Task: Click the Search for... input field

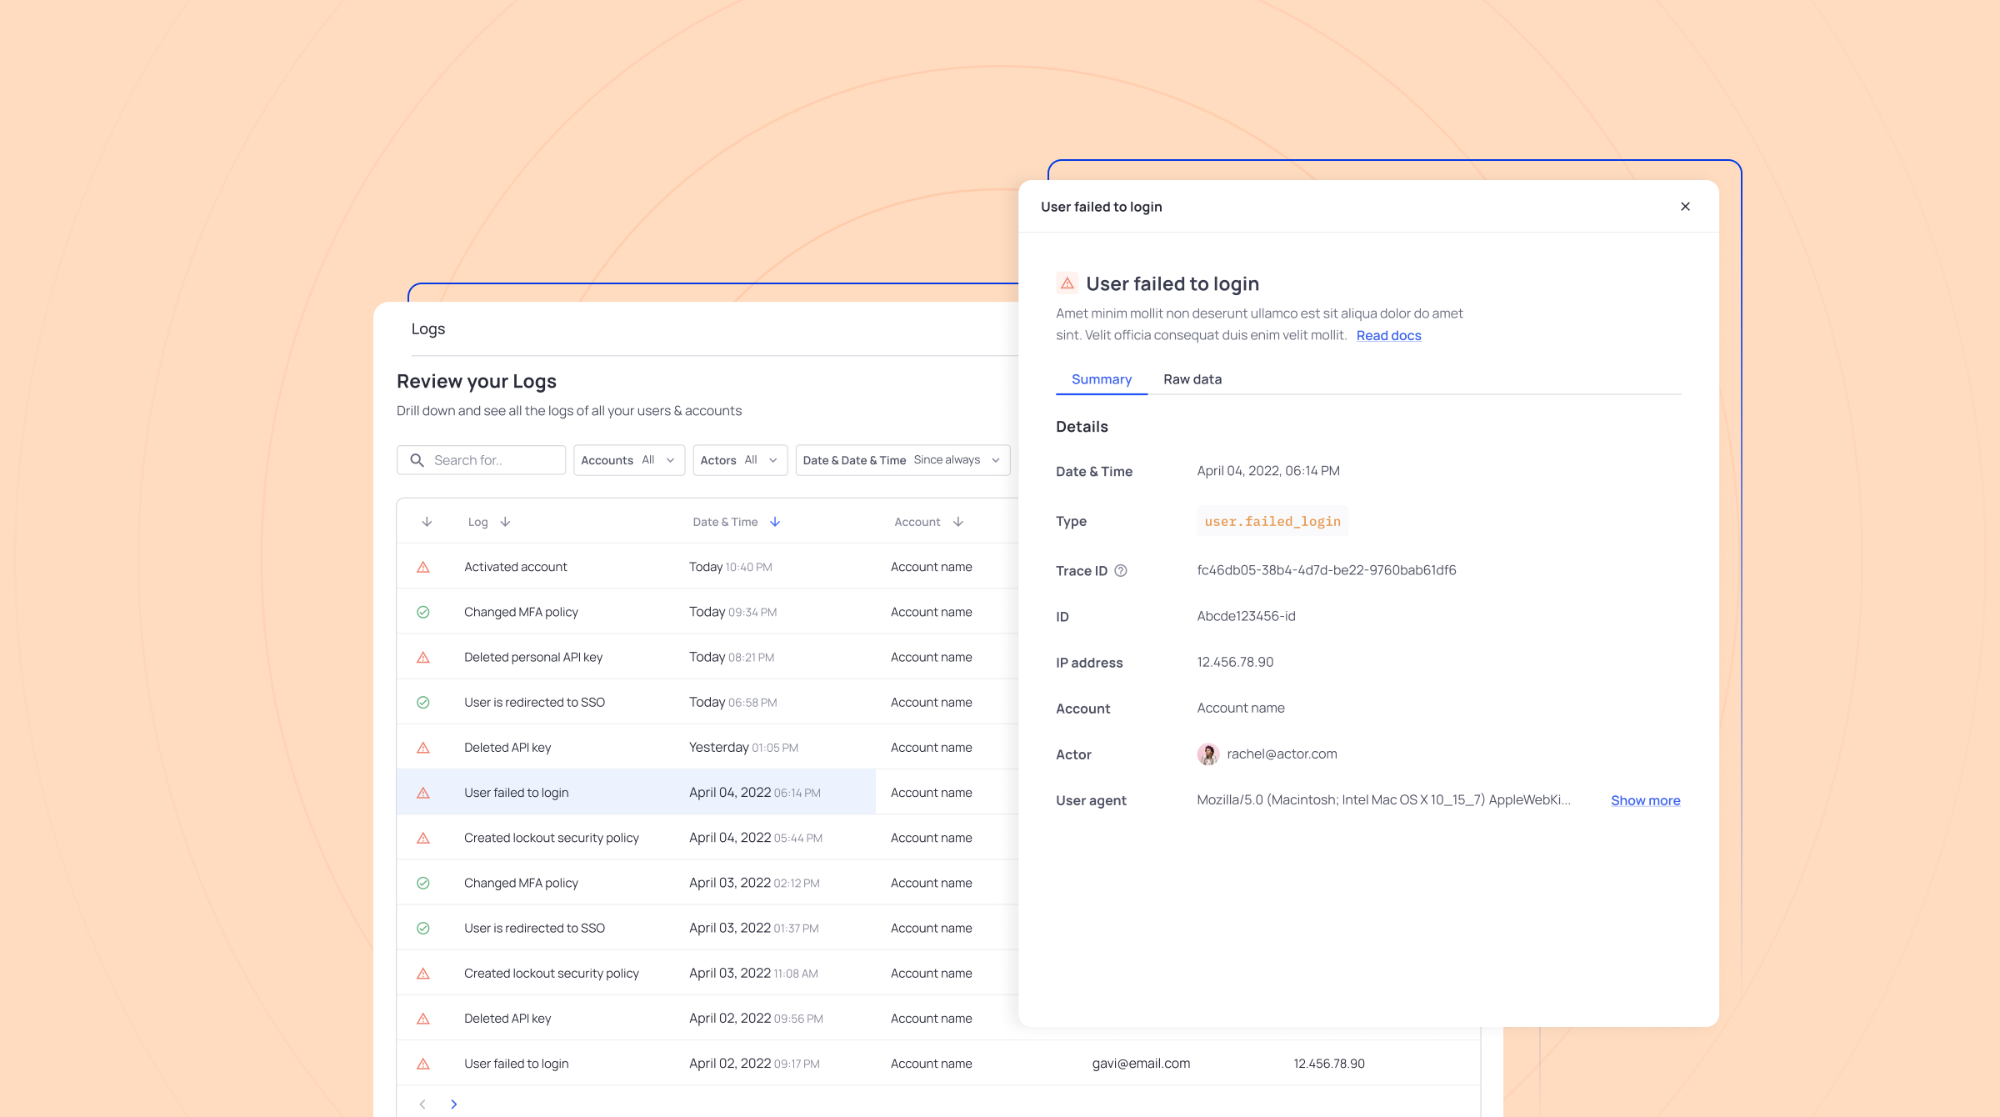Action: [x=482, y=460]
